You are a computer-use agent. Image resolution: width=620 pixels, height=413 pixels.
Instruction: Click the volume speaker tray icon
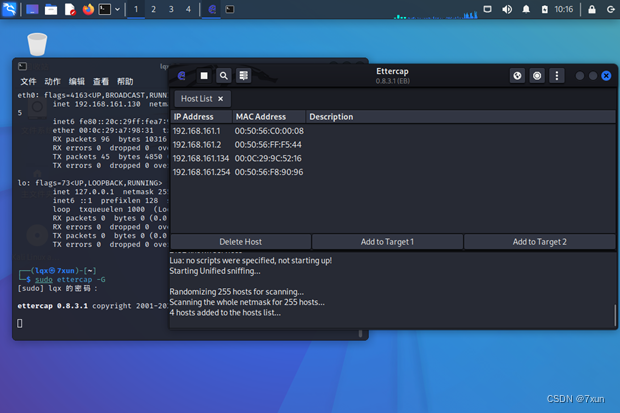[507, 9]
